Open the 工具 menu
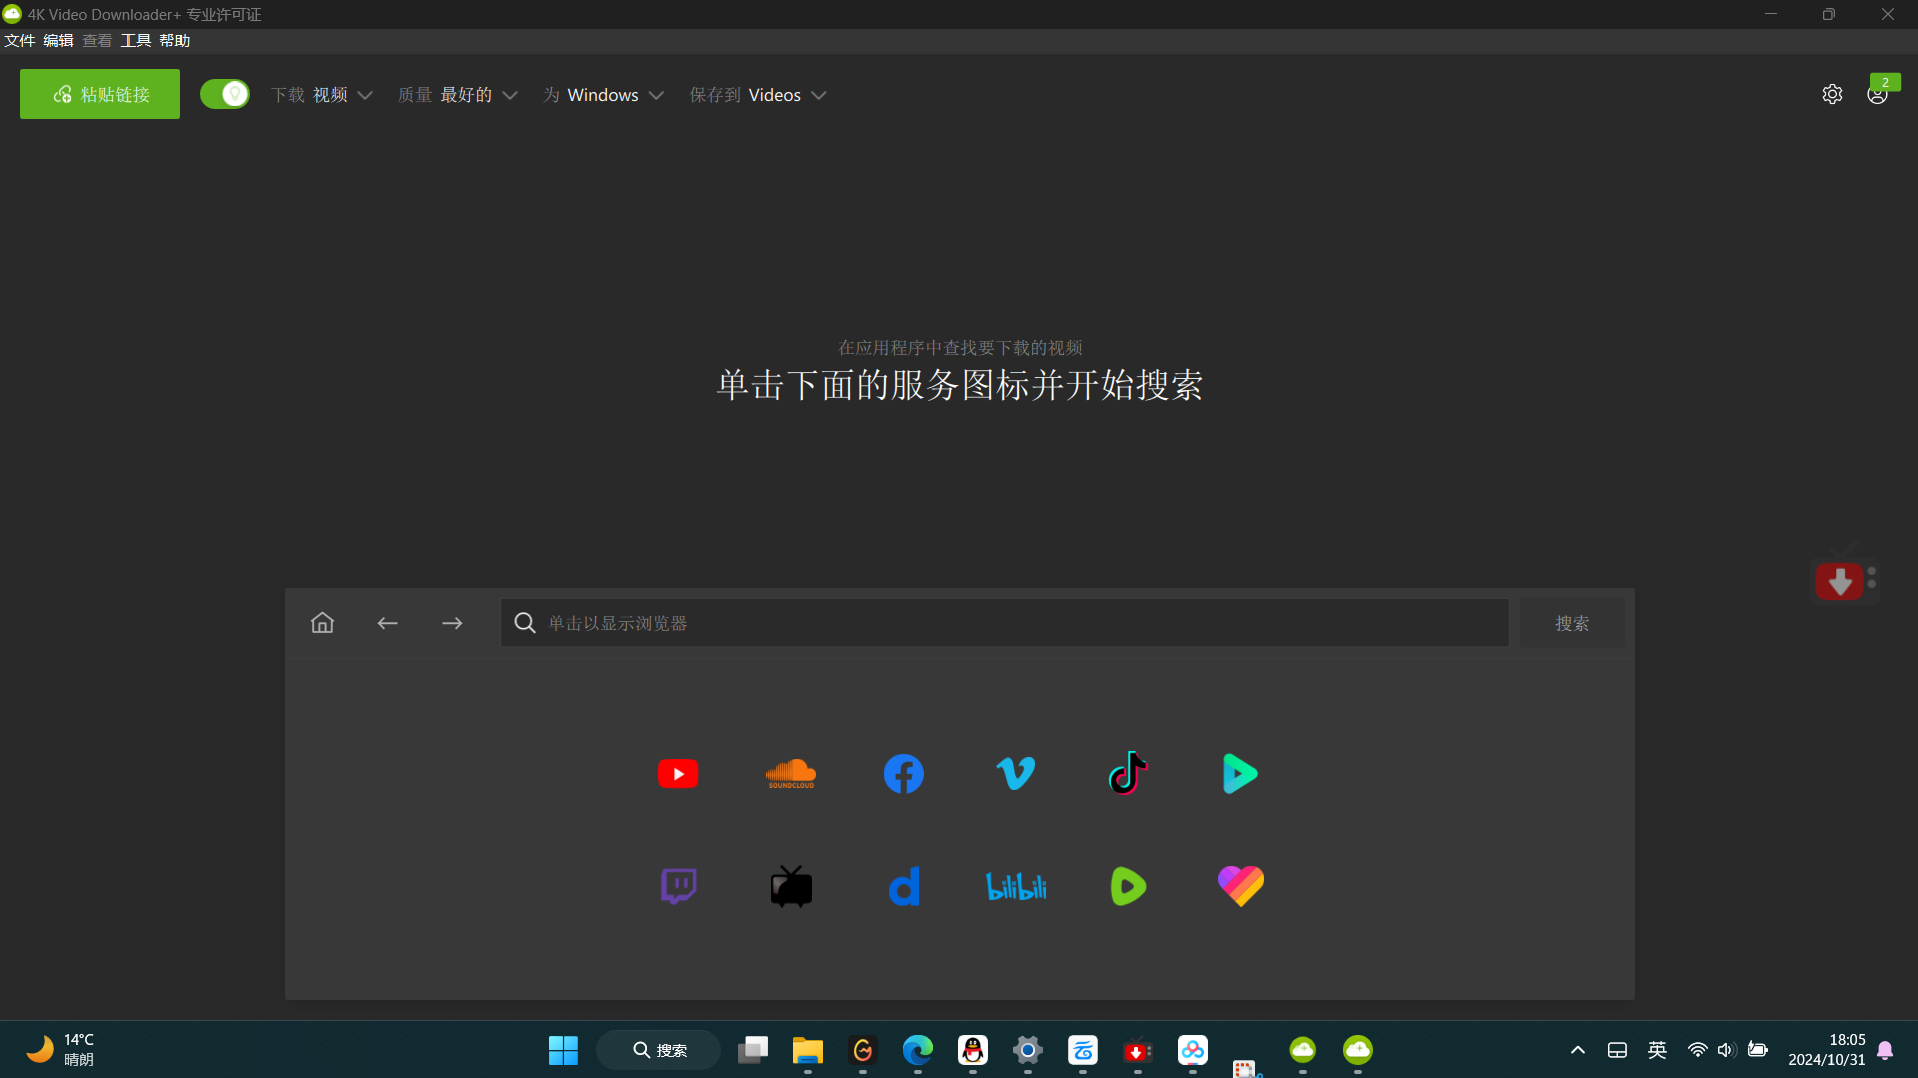This screenshot has width=1918, height=1078. [x=136, y=40]
